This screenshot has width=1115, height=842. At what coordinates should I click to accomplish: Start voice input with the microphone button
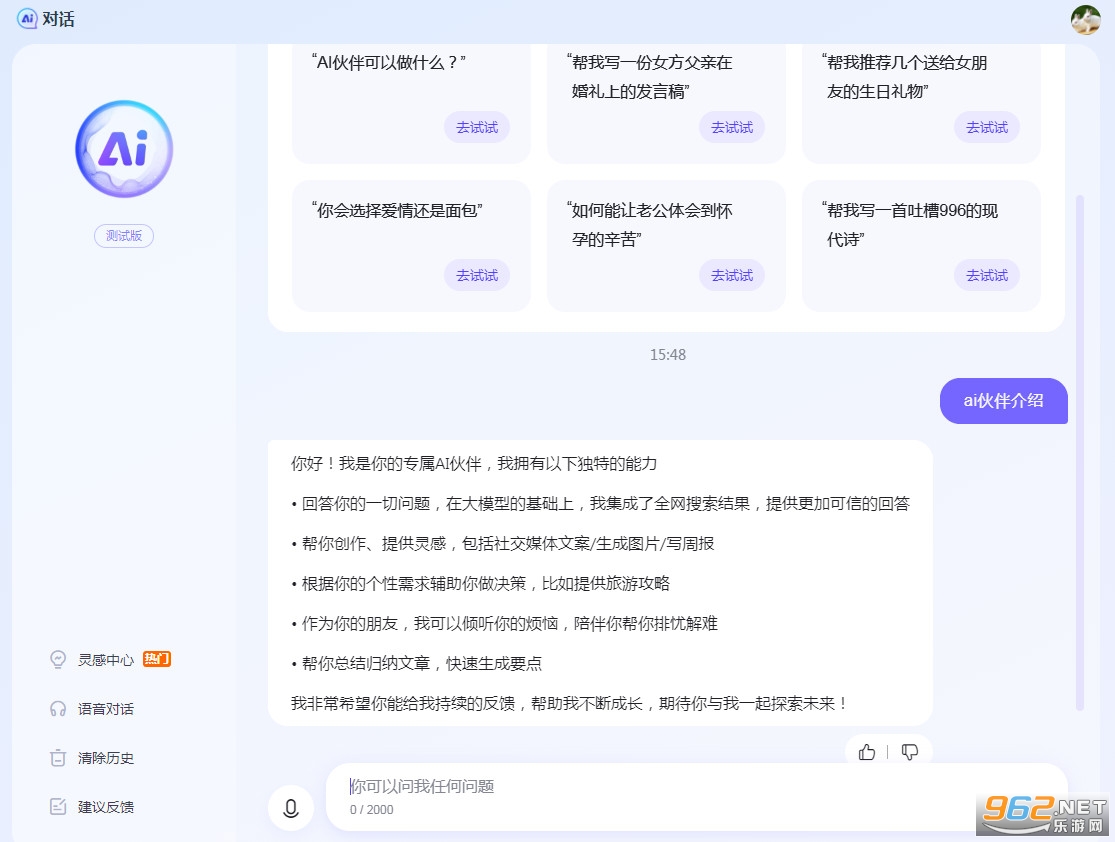coord(291,808)
